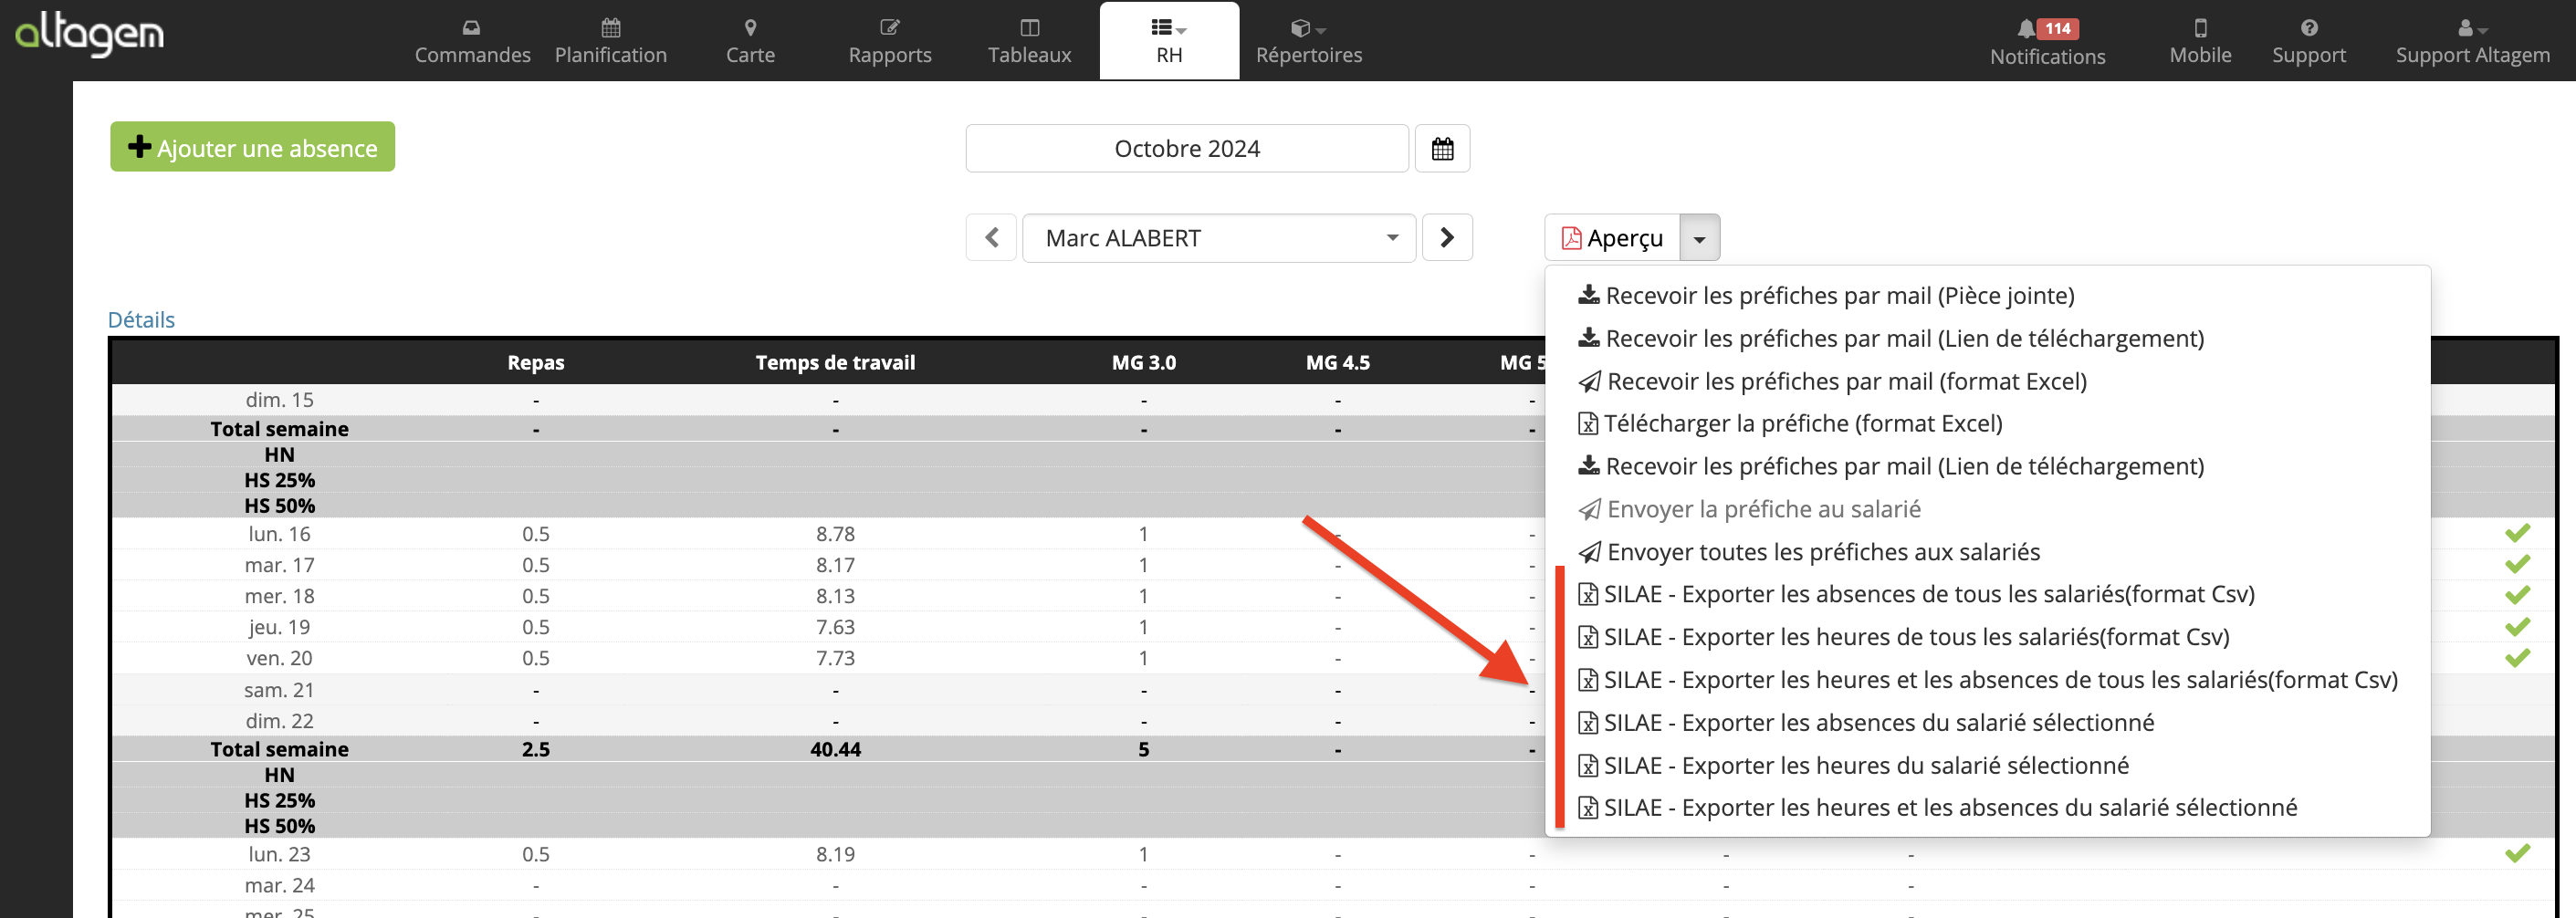Go to the Planification tab
Screen dimensions: 2576x918
(x=610, y=41)
